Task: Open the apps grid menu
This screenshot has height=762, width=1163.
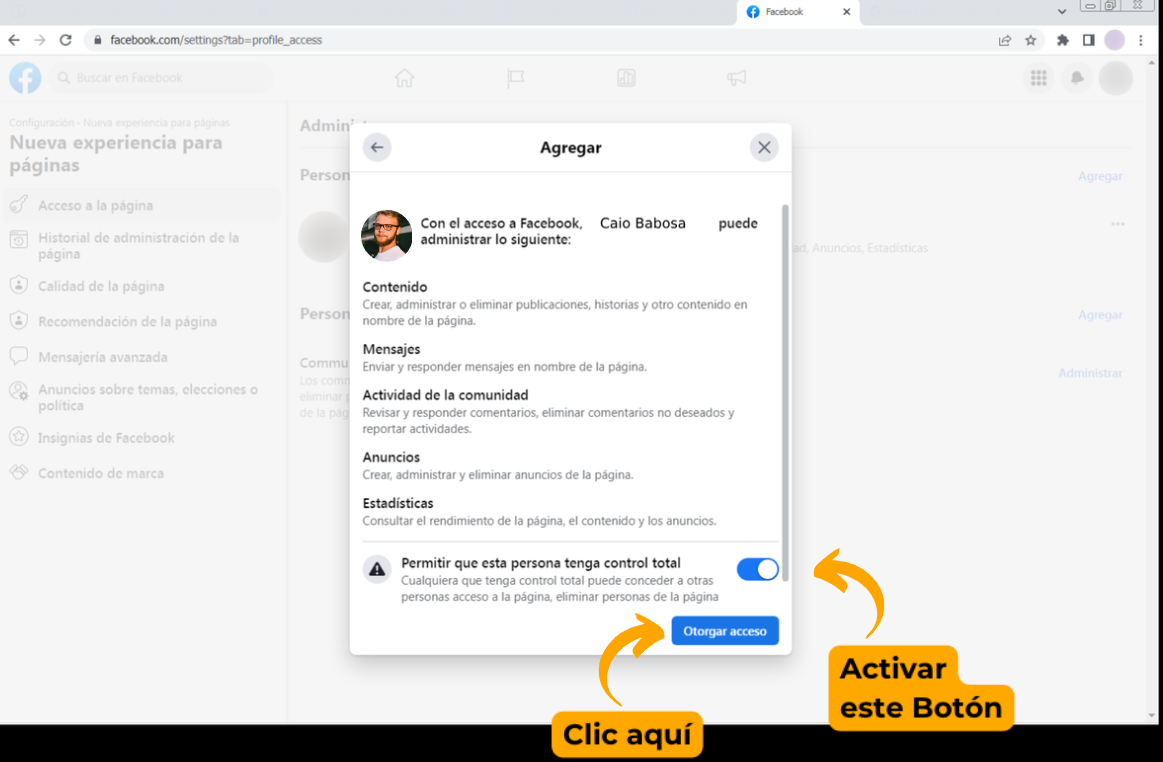Action: tap(1038, 78)
